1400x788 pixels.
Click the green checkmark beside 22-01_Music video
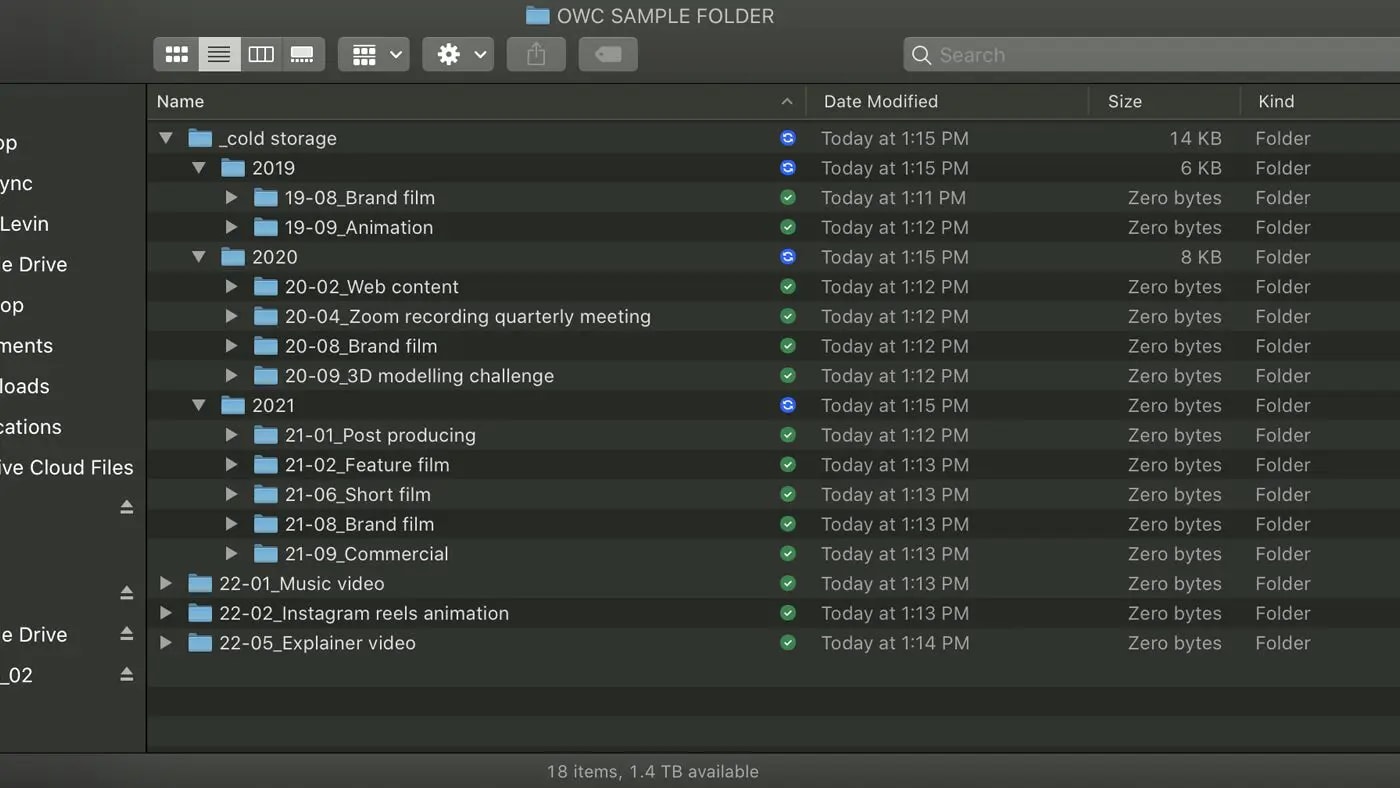788,584
